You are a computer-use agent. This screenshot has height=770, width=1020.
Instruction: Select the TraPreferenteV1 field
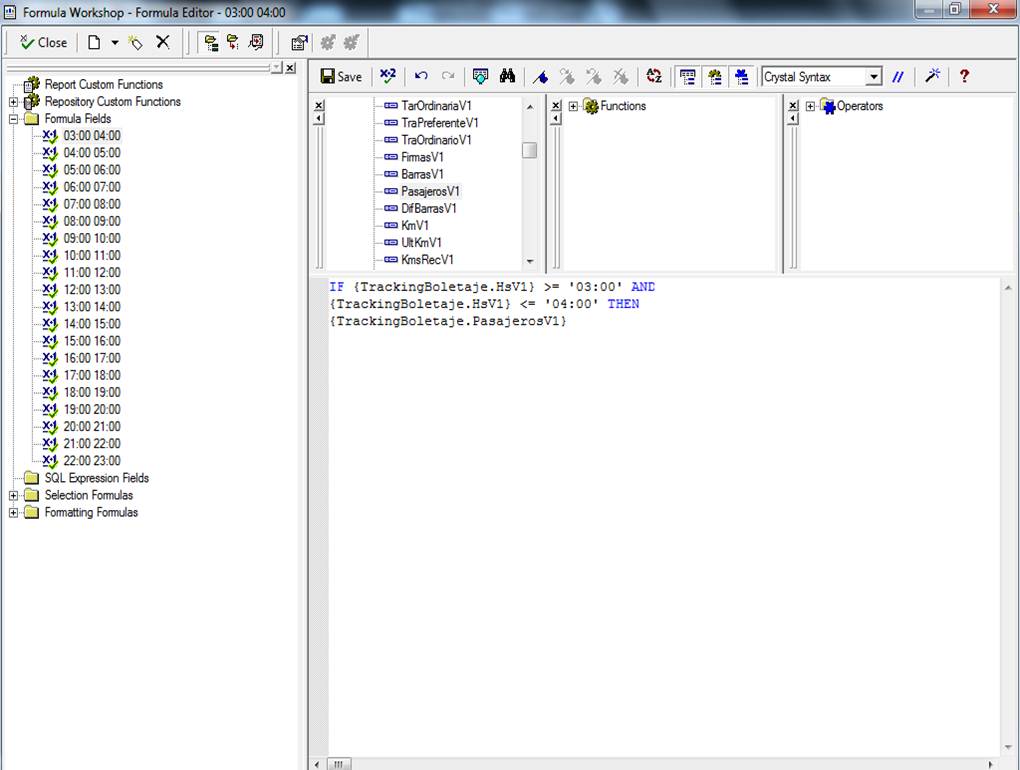coord(440,123)
